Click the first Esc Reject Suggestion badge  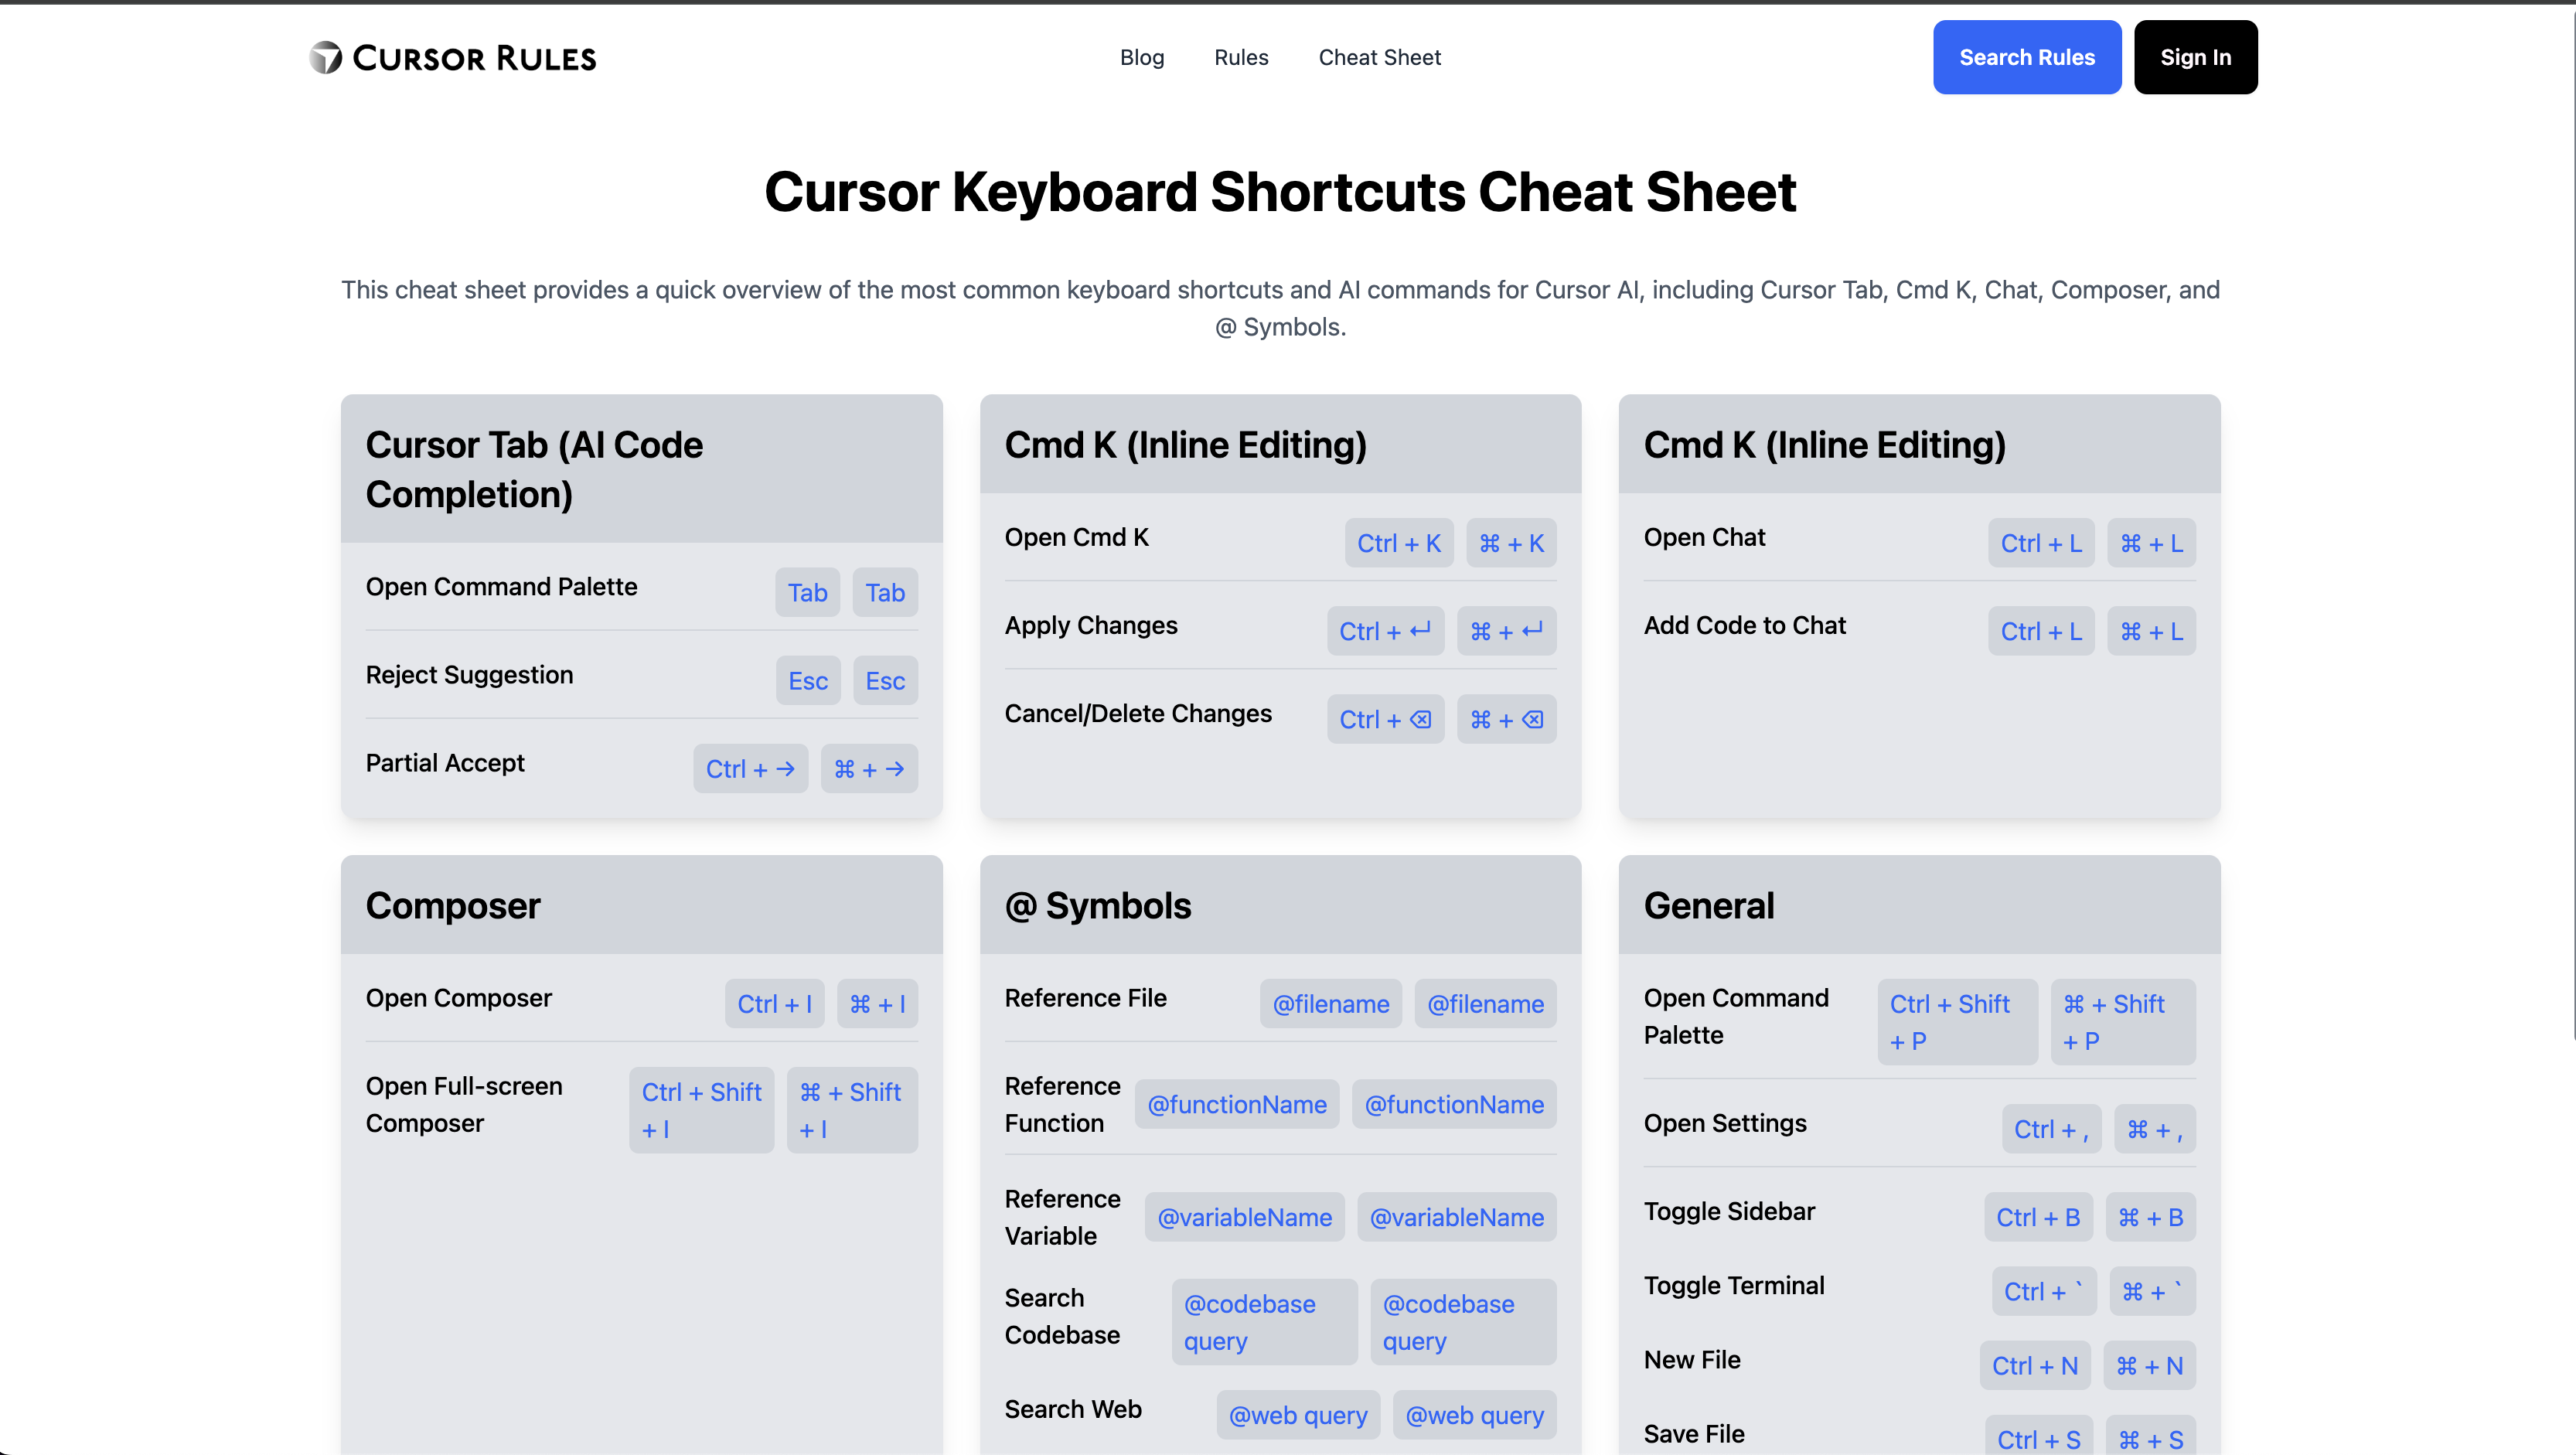(x=807, y=681)
